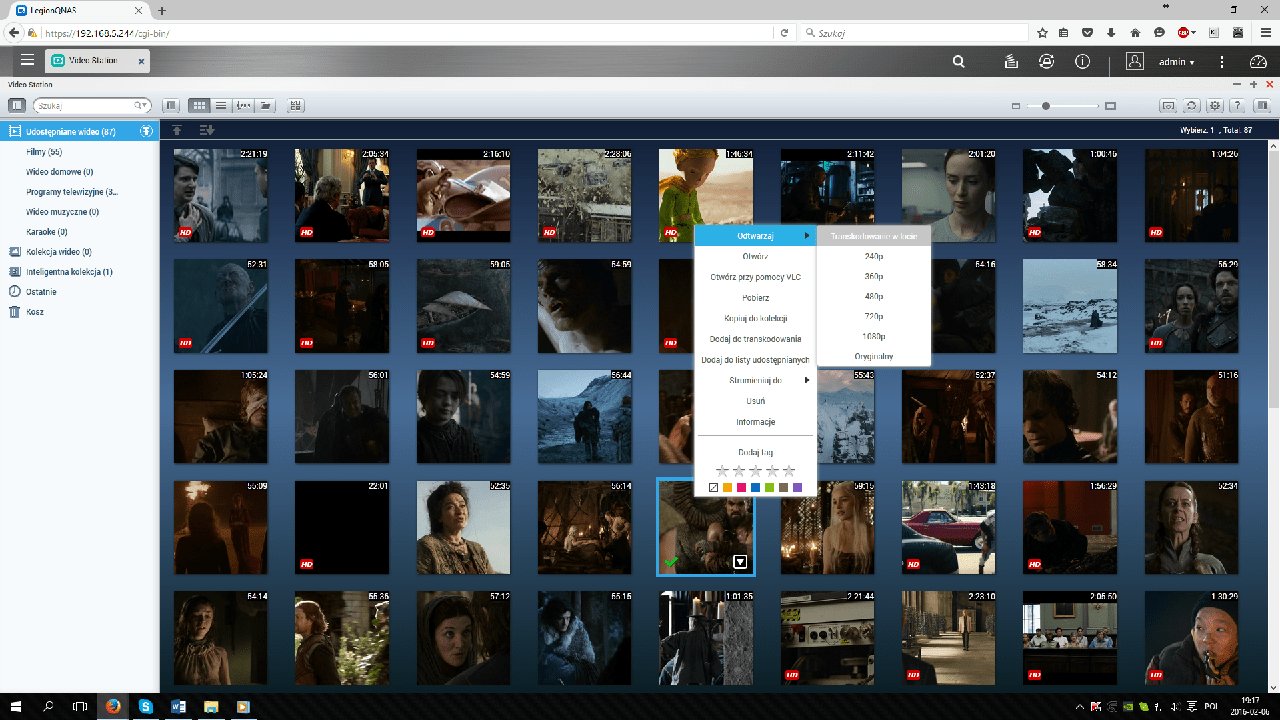This screenshot has width=1280, height=720.
Task: Select Wideo domowe (0) in sidebar
Action: pos(60,172)
